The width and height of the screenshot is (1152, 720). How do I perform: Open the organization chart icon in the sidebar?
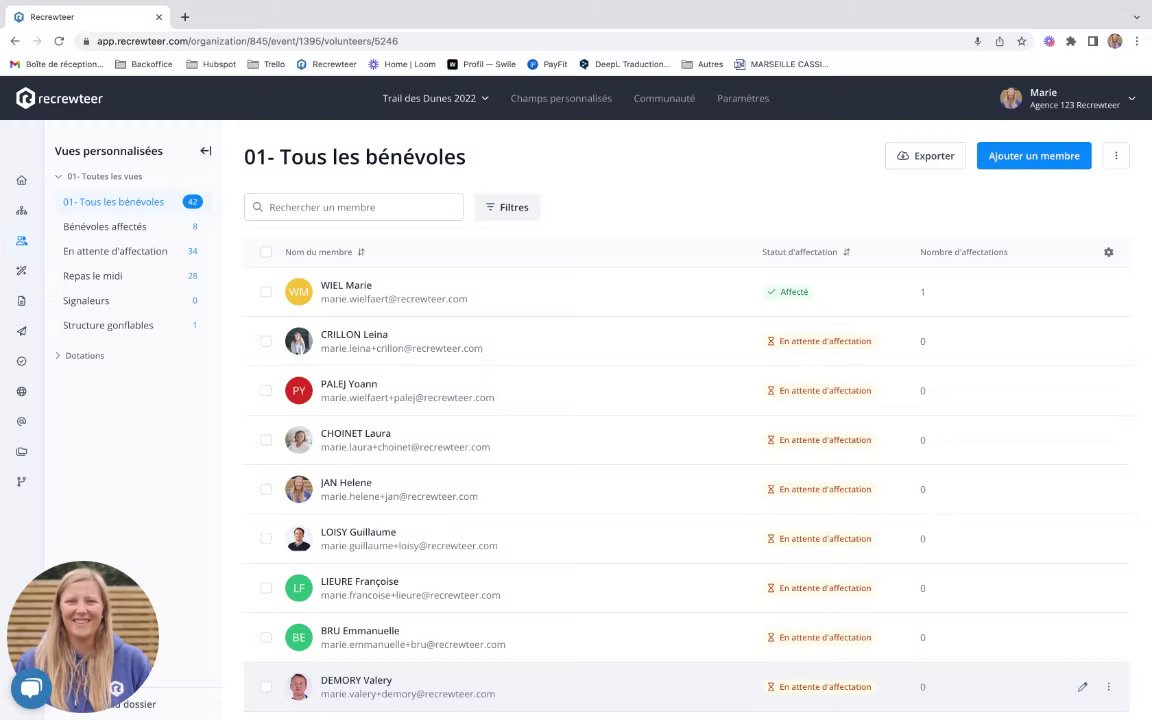(x=21, y=211)
